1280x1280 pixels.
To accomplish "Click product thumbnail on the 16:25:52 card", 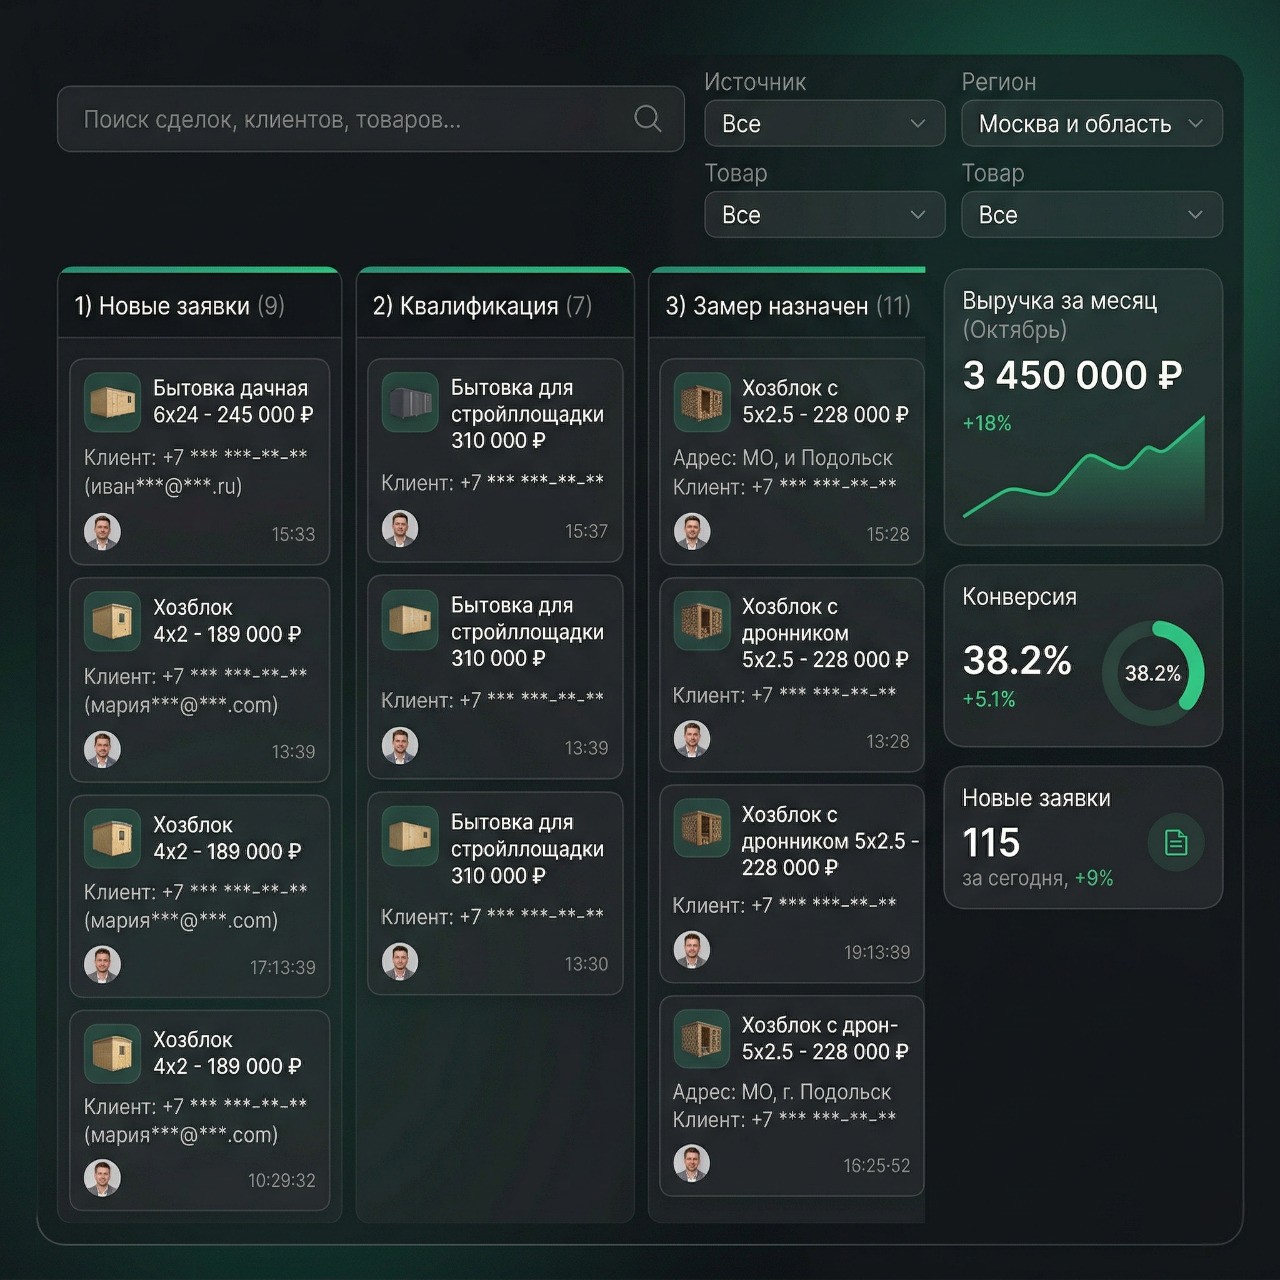I will 701,1038.
